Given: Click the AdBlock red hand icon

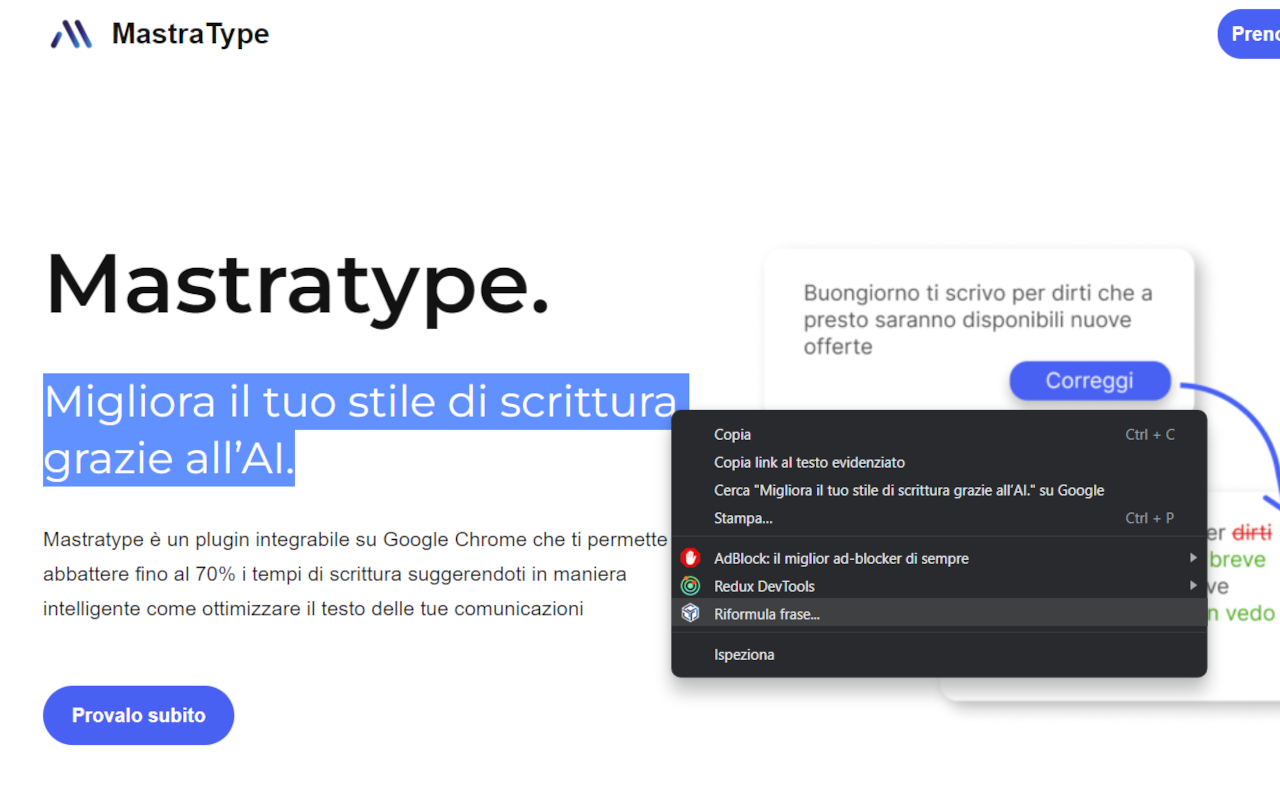Looking at the screenshot, I should coord(690,558).
